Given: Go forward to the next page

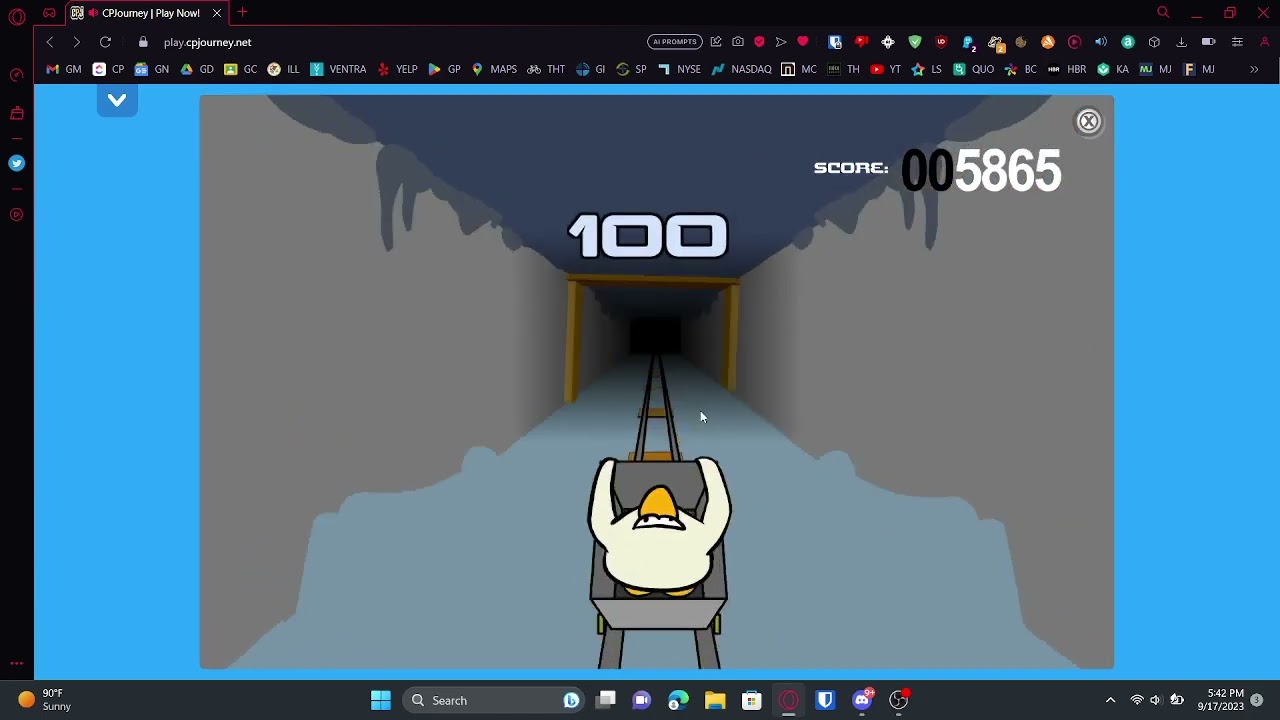Looking at the screenshot, I should (76, 42).
